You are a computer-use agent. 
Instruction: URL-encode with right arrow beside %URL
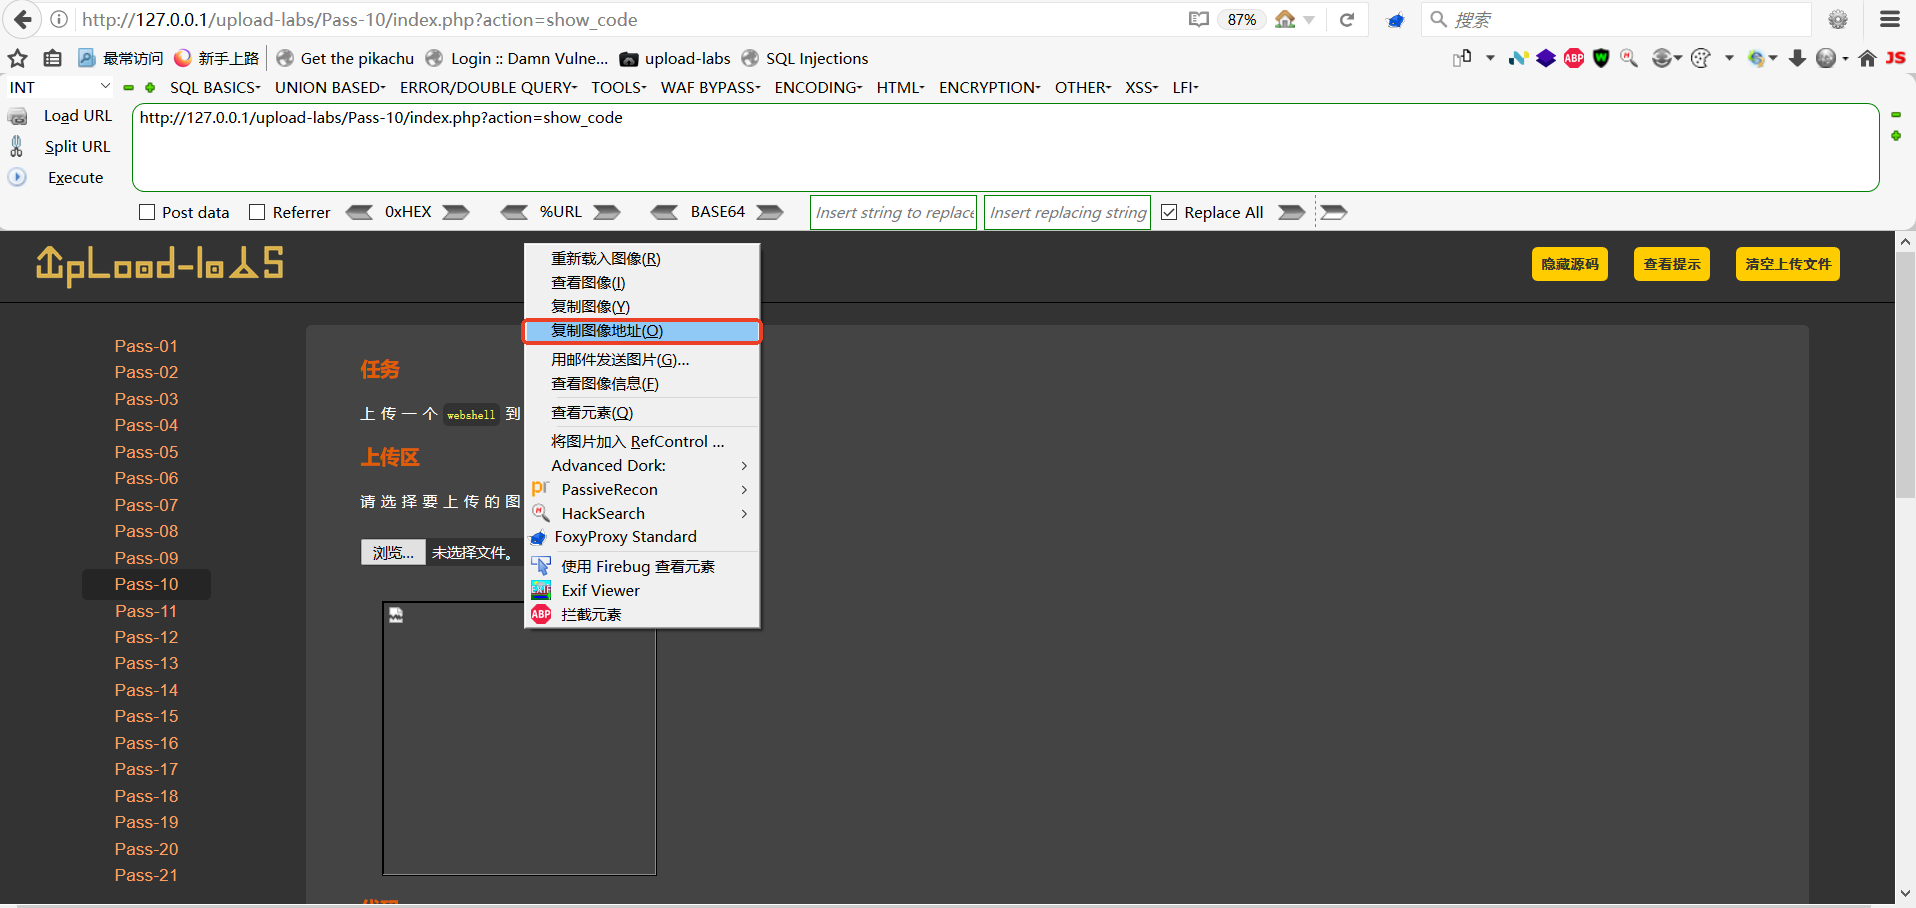click(x=607, y=212)
